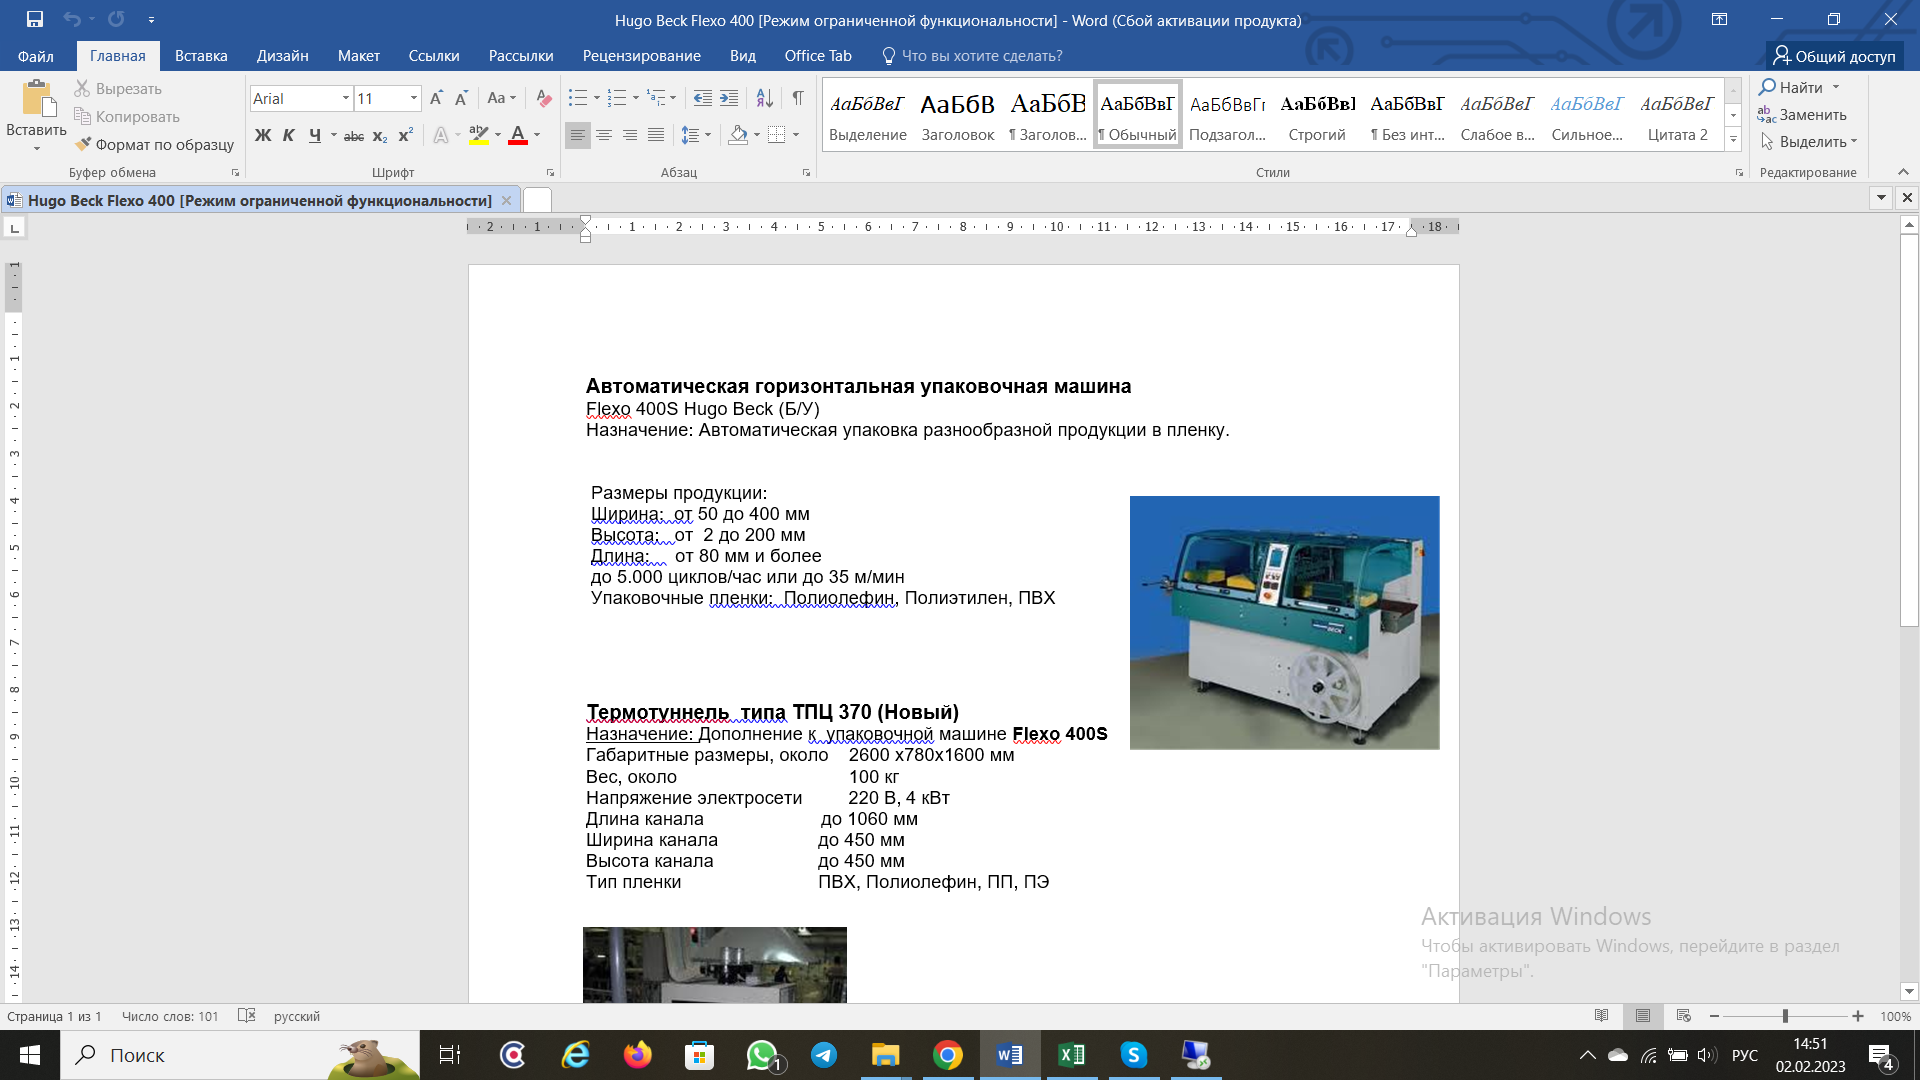
Task: Justify text alignment
Action: [x=656, y=135]
